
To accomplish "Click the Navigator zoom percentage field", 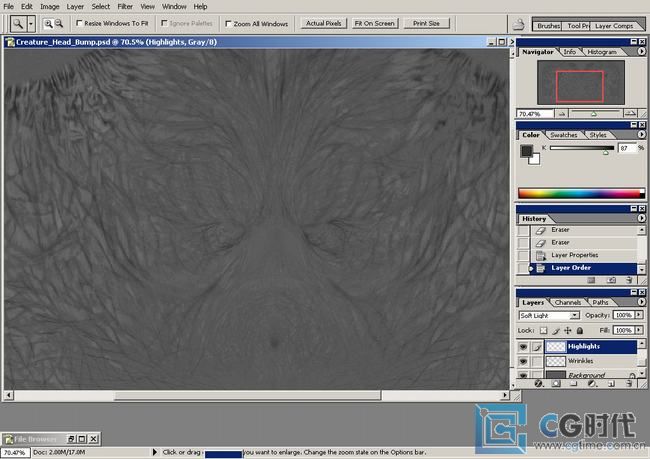I will [x=535, y=114].
